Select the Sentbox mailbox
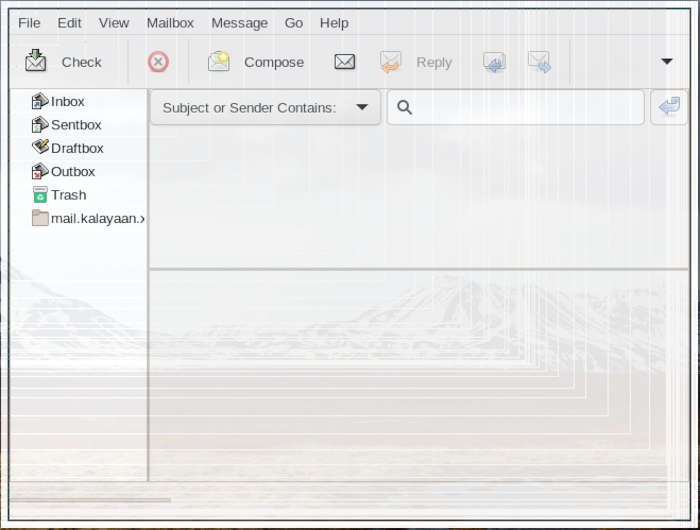Viewport: 700px width, 530px height. [x=76, y=125]
